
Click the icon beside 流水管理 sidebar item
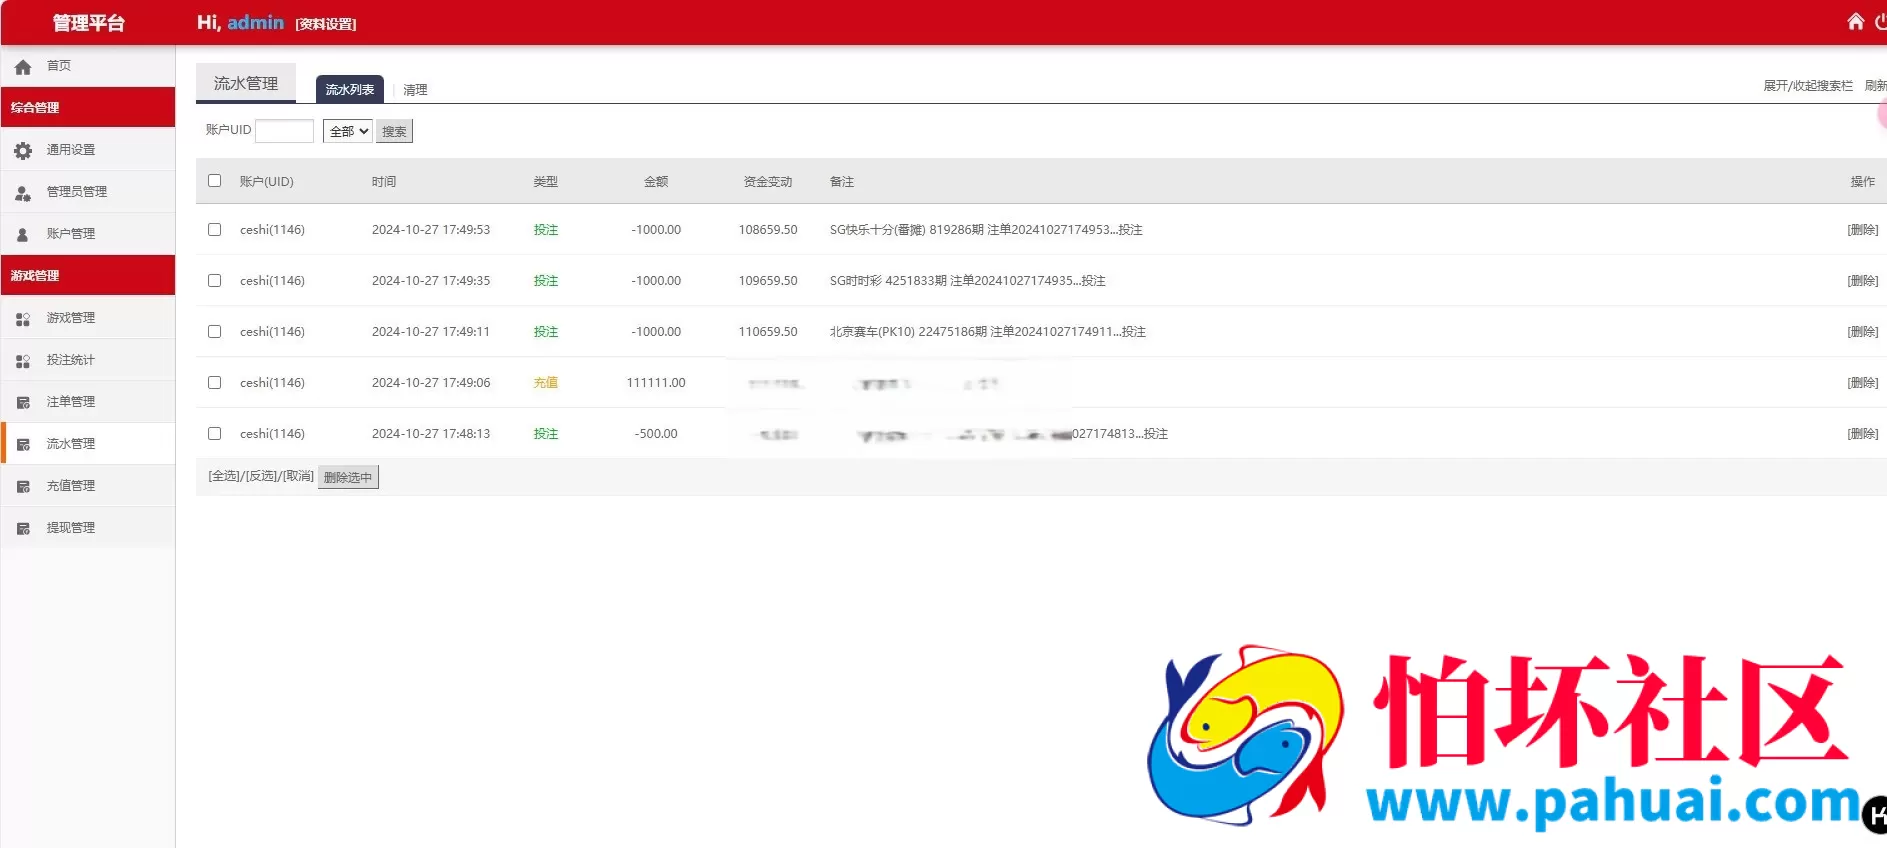click(23, 445)
